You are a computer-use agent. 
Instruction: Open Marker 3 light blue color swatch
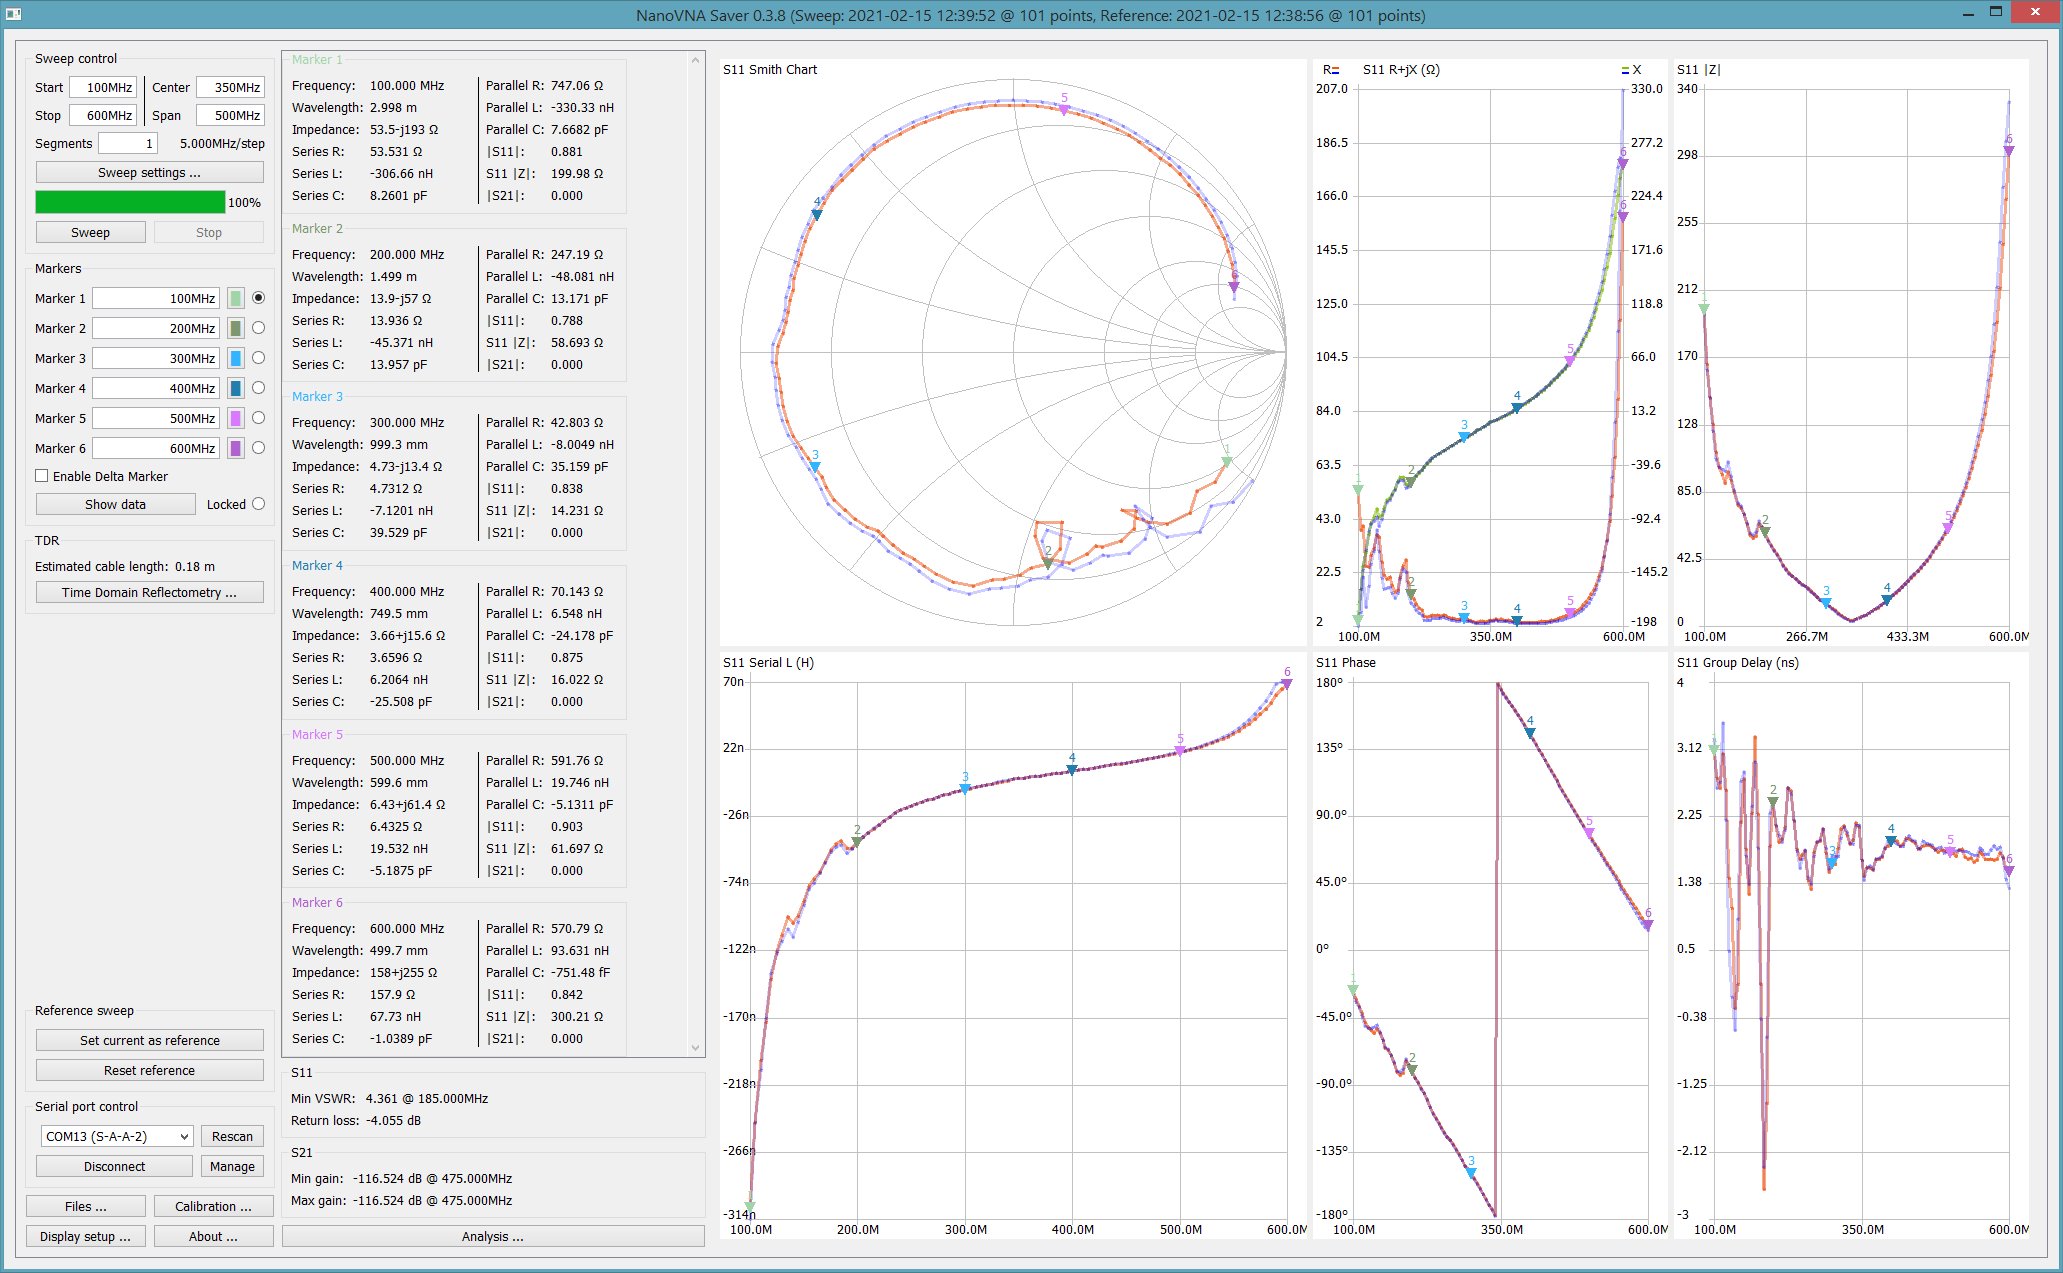[x=236, y=358]
